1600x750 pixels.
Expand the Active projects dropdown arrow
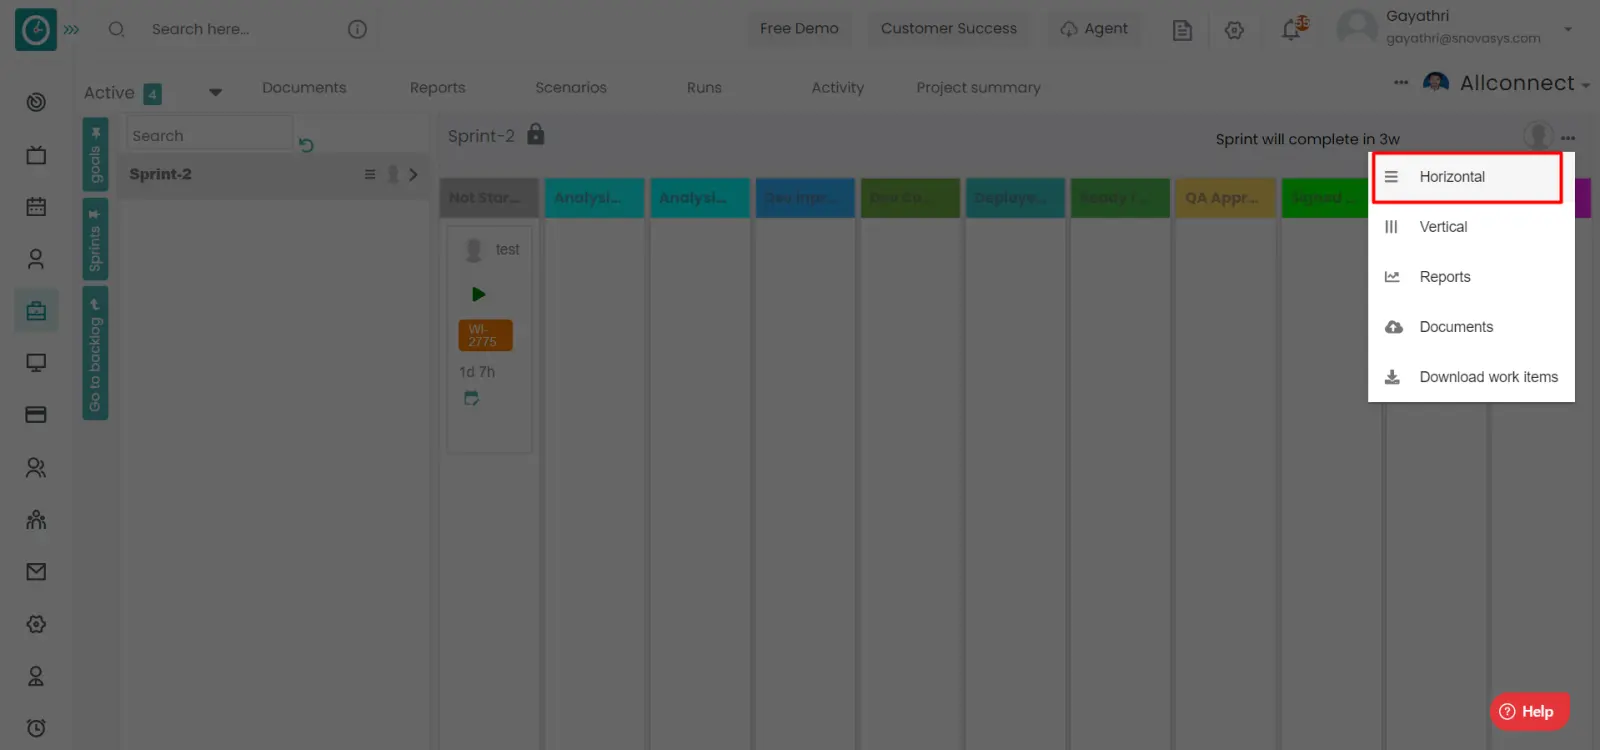coord(215,92)
